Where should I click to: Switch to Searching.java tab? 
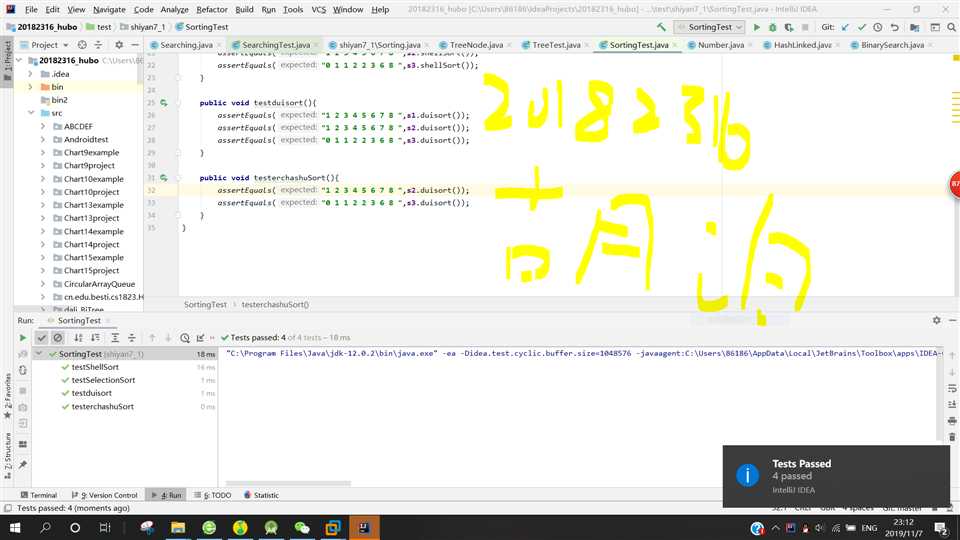[186, 45]
